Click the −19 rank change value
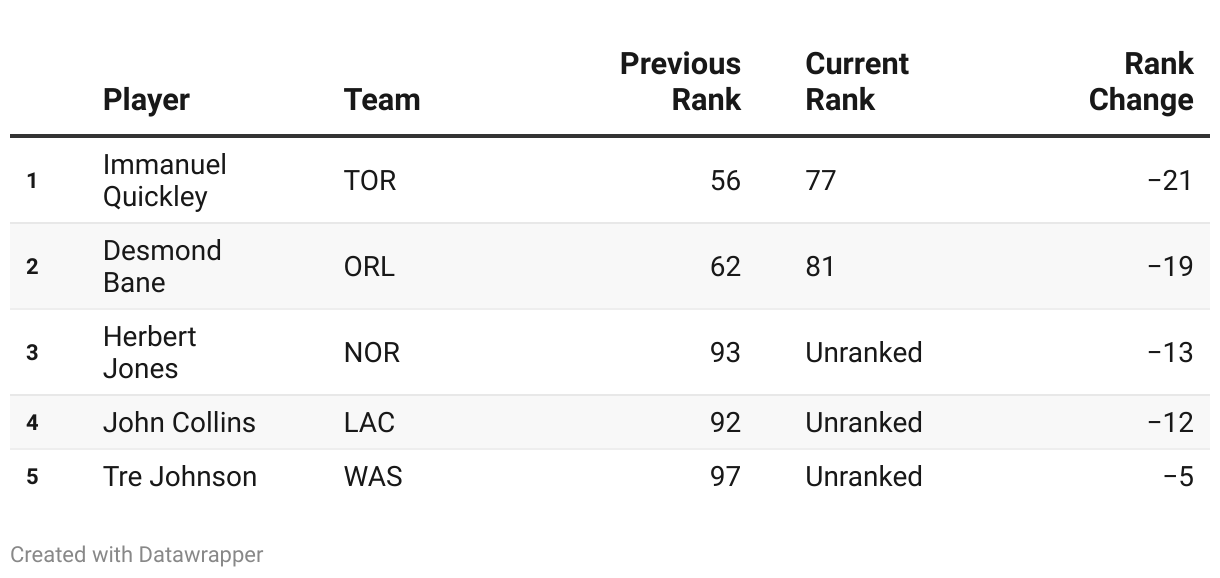1220x578 pixels. (x=1171, y=266)
